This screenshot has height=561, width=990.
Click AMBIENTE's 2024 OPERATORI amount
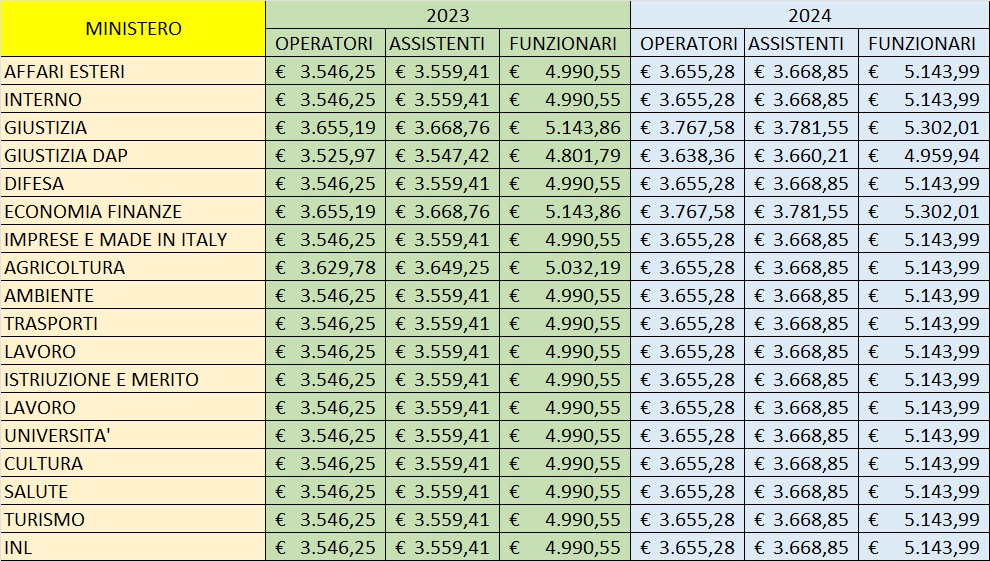point(688,295)
